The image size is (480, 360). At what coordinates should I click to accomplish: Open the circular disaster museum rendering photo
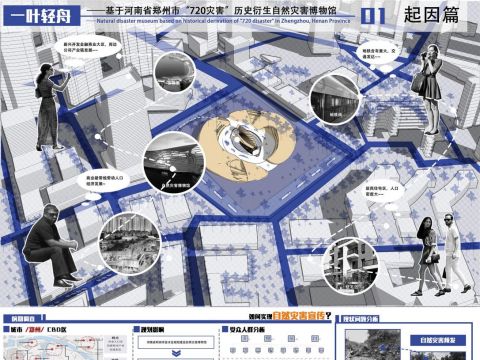point(174,163)
